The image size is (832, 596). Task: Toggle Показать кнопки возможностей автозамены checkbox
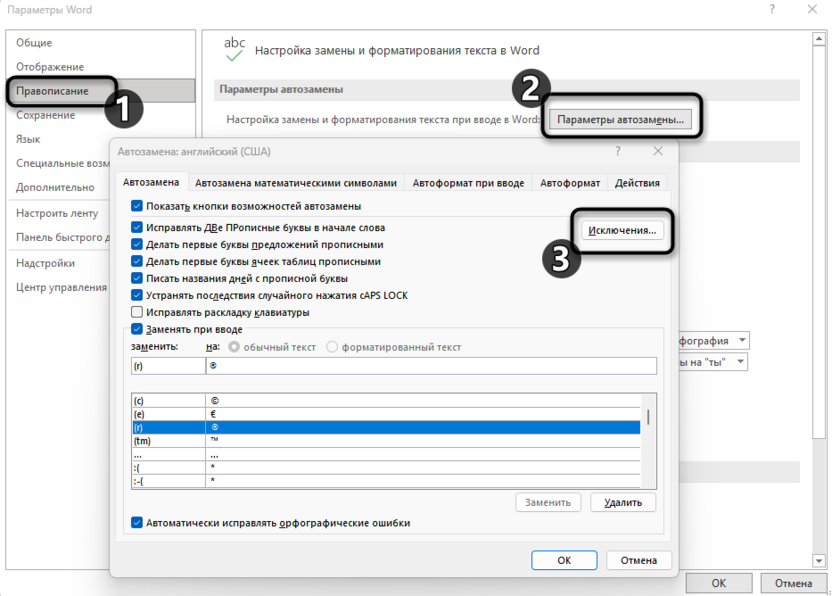pos(137,206)
